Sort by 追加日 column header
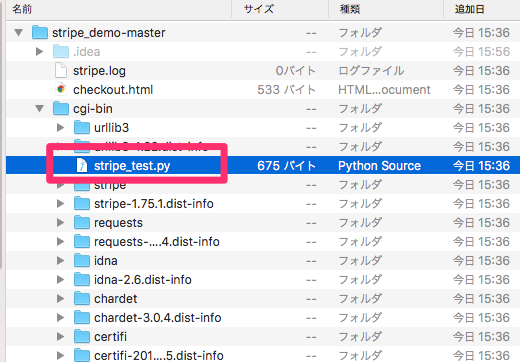520x362 pixels. pyautogui.click(x=482, y=9)
